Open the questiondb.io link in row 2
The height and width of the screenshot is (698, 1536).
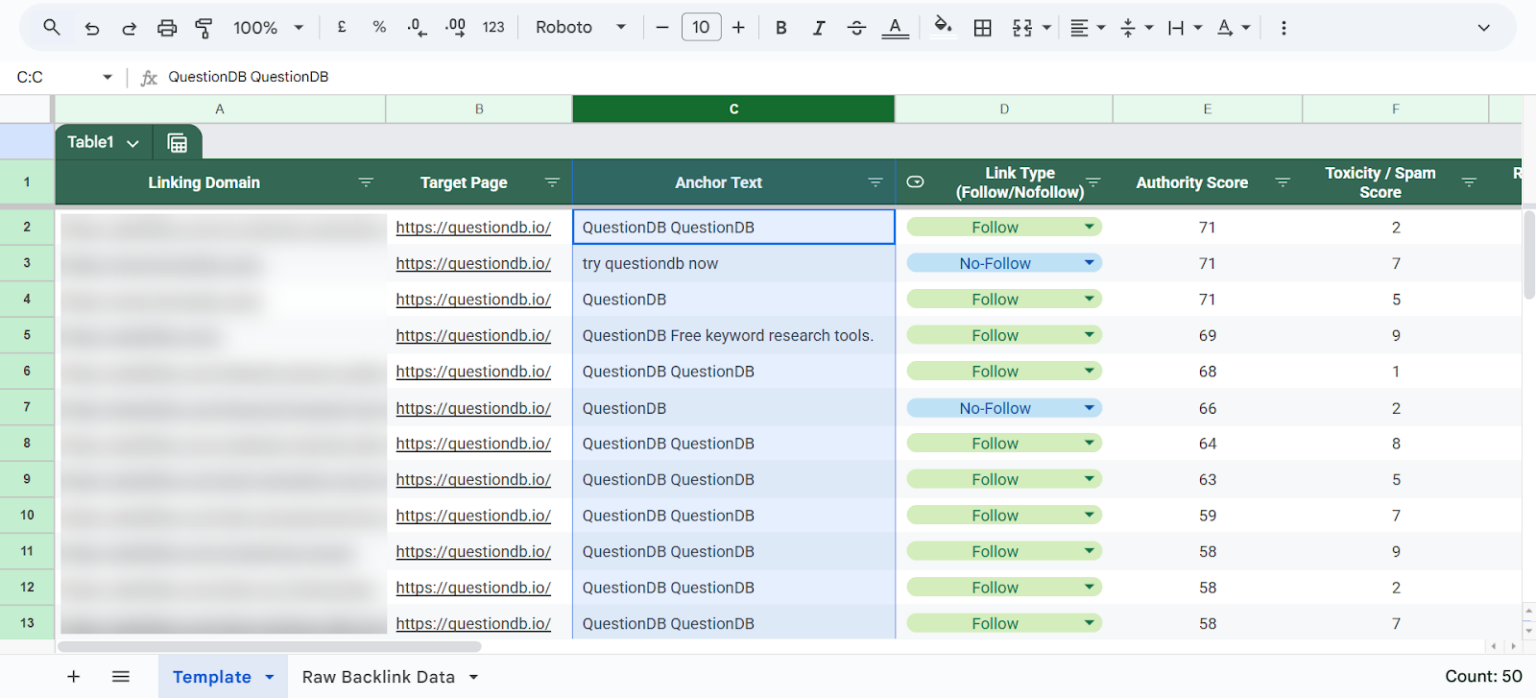(x=473, y=227)
